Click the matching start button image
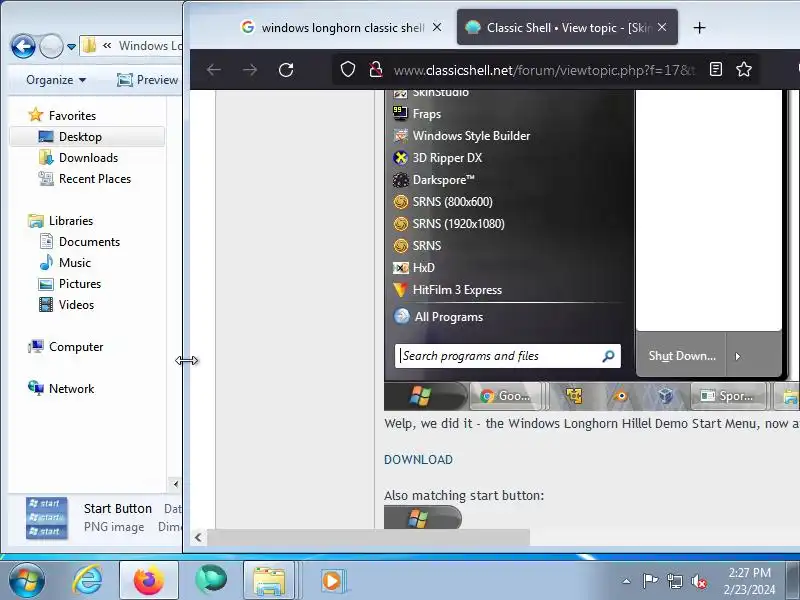Viewport: 800px width, 600px height. (x=423, y=517)
